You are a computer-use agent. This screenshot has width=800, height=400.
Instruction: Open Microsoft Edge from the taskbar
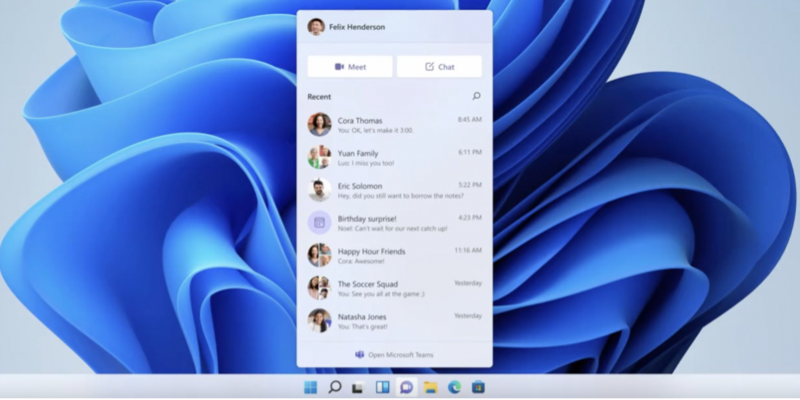click(454, 387)
